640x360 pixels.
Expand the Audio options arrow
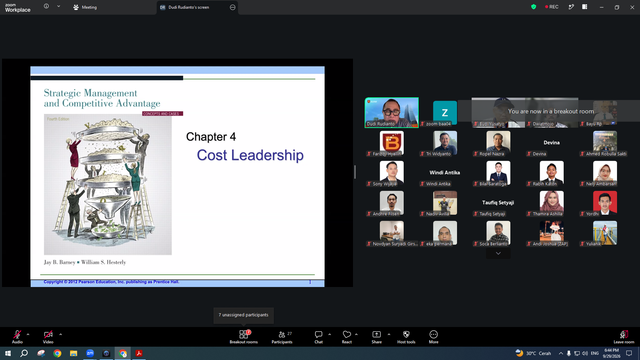click(28, 334)
